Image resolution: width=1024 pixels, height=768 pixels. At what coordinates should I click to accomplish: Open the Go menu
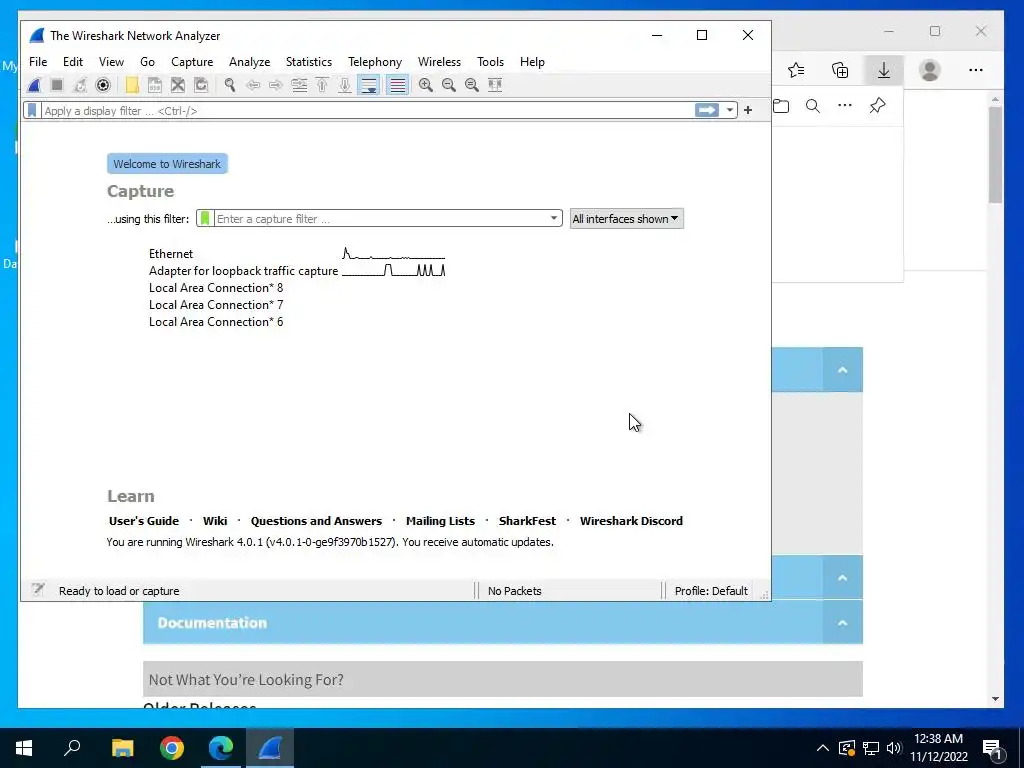point(148,61)
